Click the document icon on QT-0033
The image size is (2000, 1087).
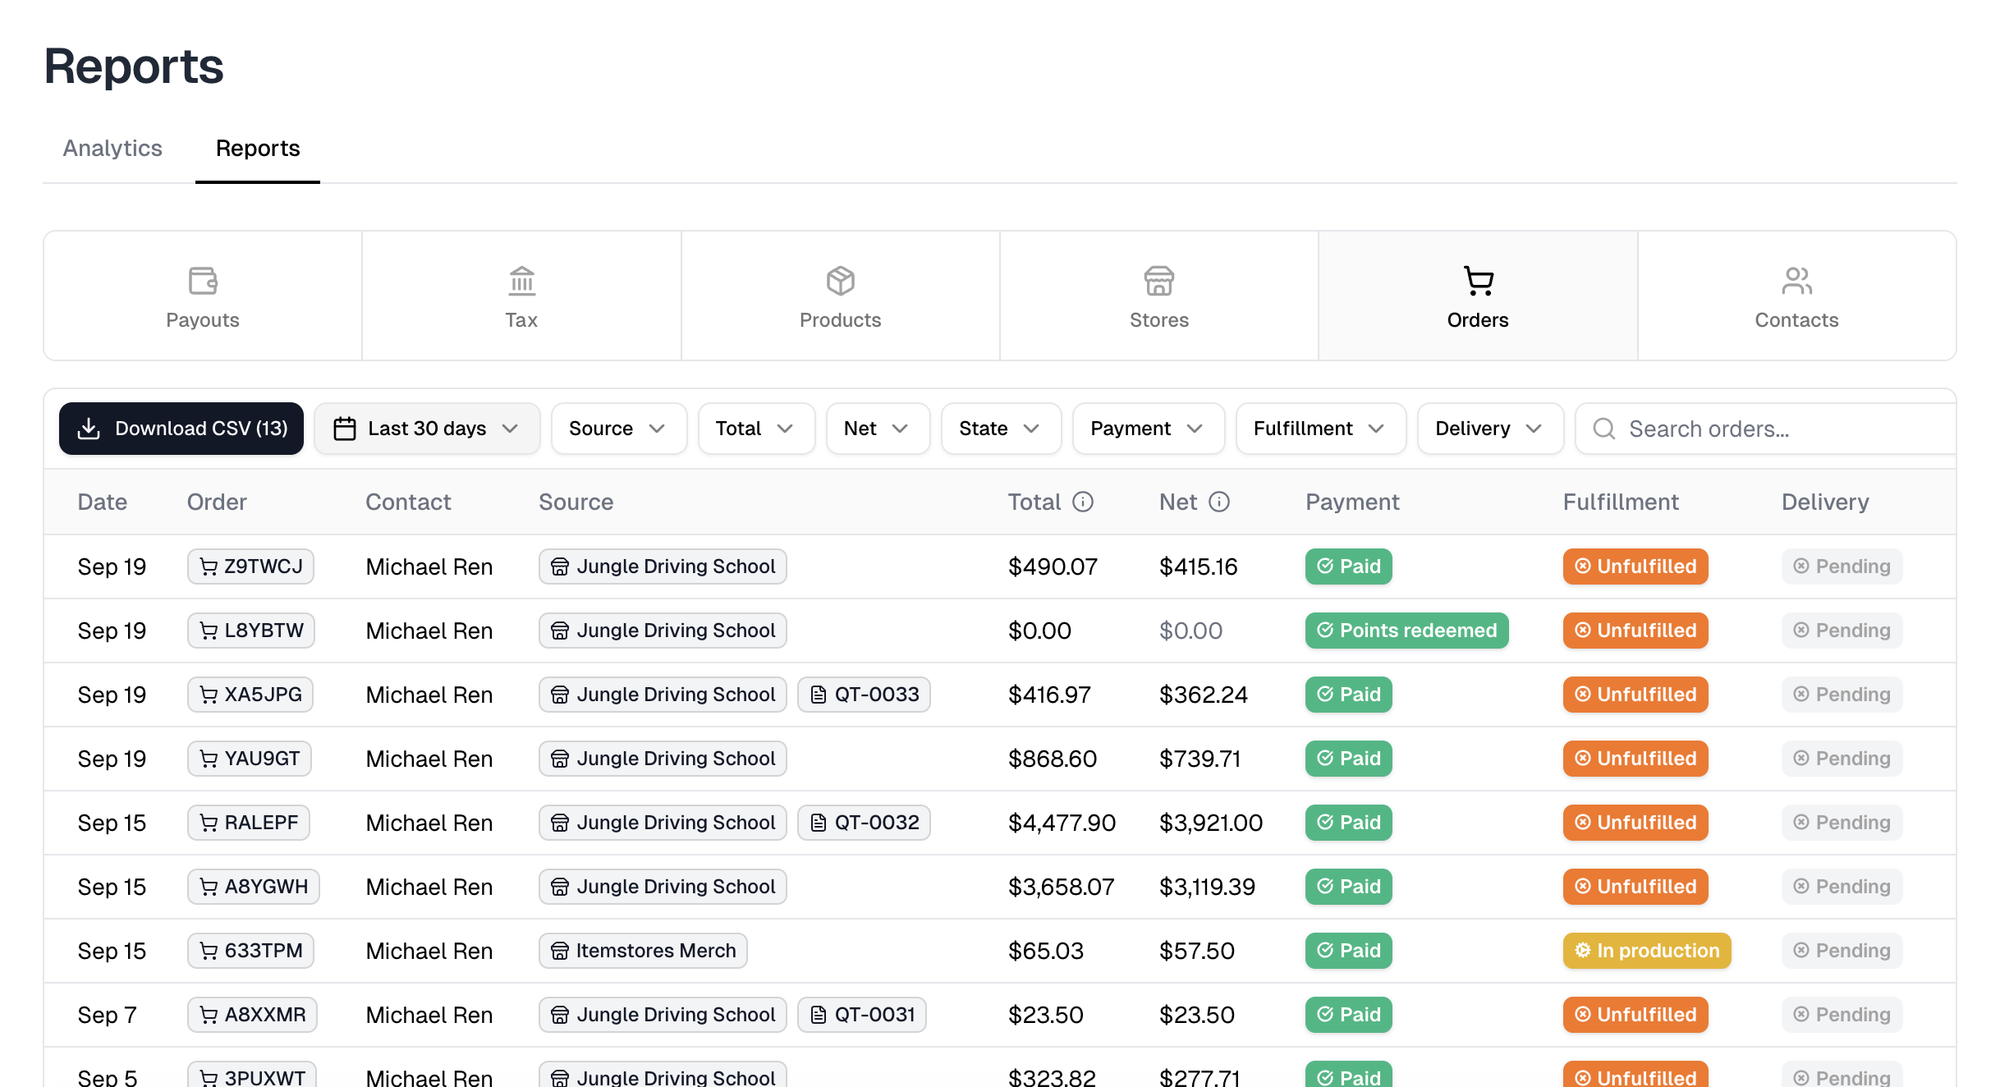(818, 695)
